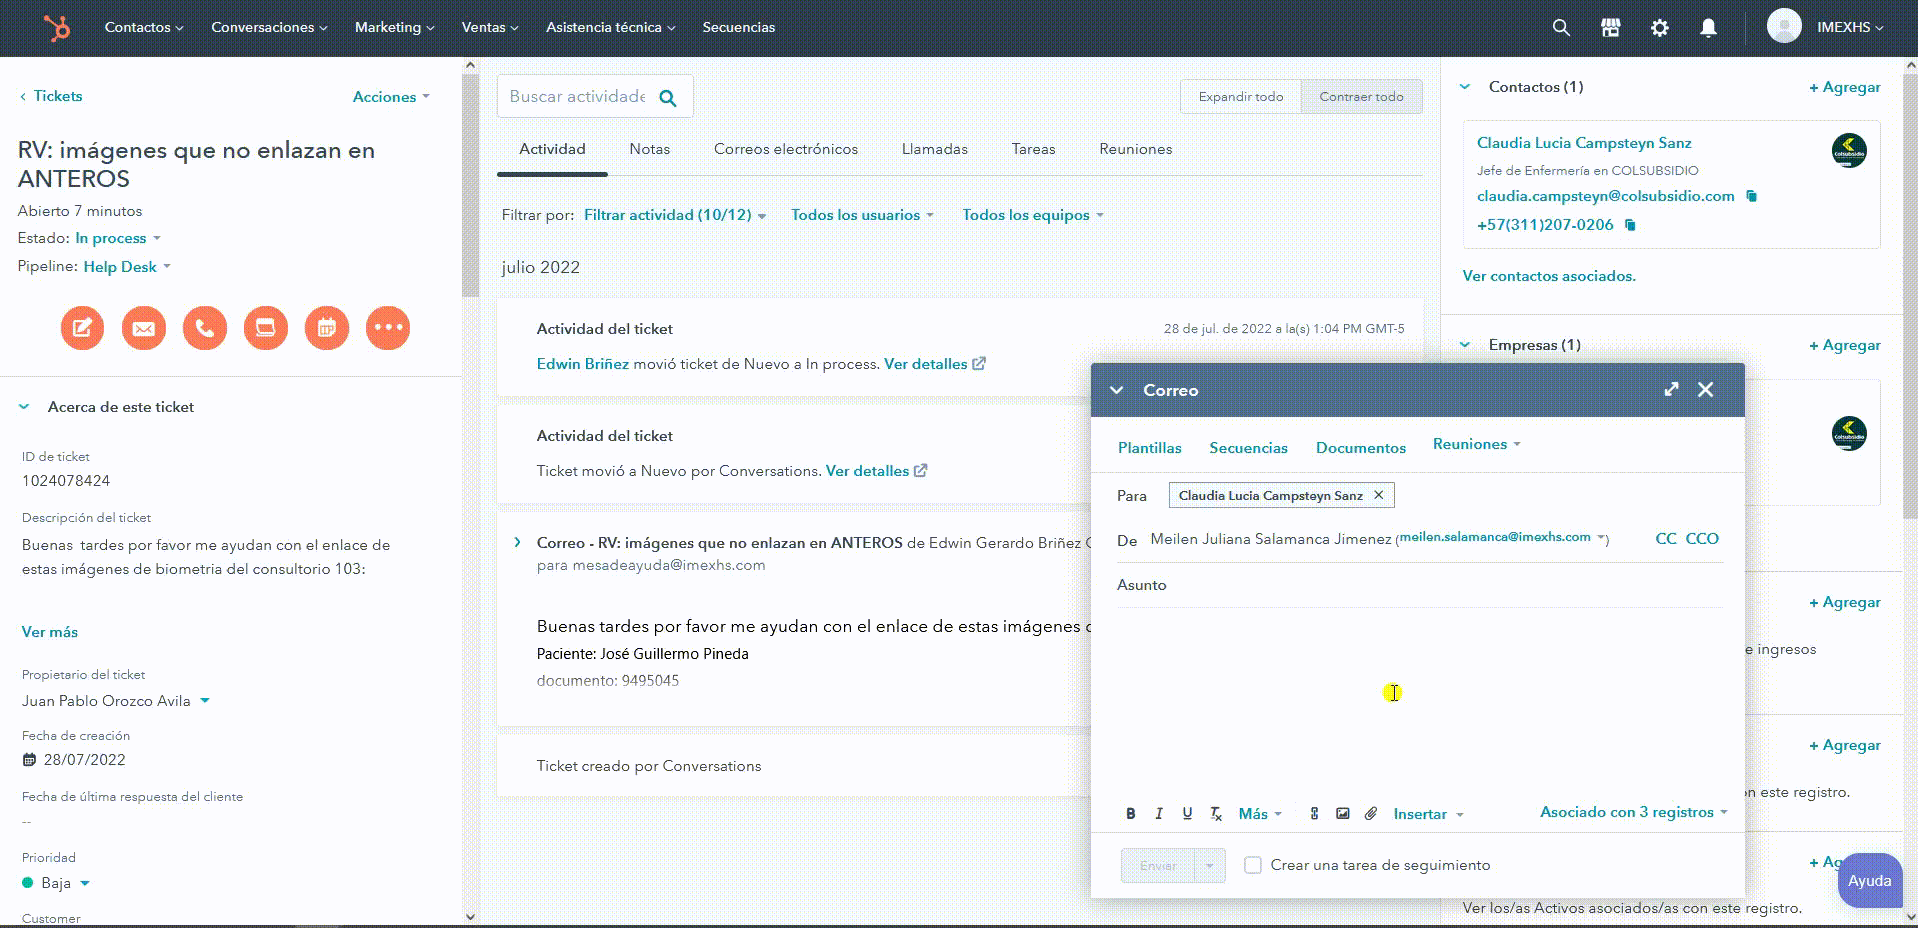Click the insert image icon in editor
Screen dimensions: 1918x928
point(1343,814)
